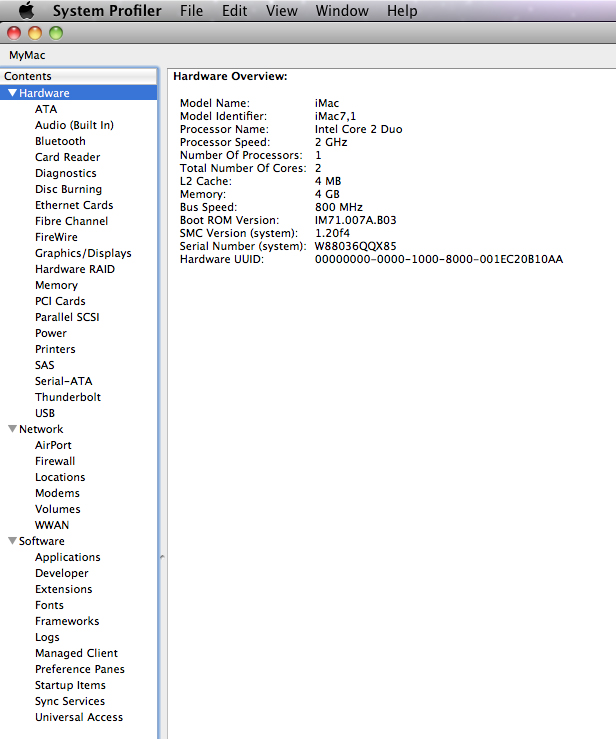Select the Preference Panes entry
This screenshot has height=739, width=616.
[80, 669]
